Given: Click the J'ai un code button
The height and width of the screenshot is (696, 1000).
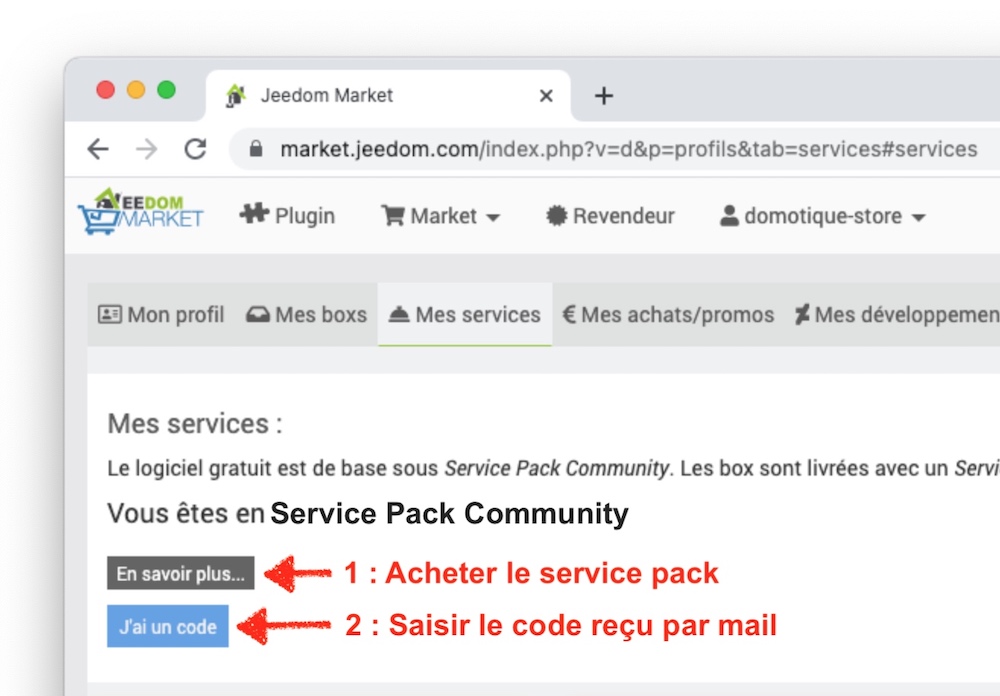Looking at the screenshot, I should (x=167, y=626).
